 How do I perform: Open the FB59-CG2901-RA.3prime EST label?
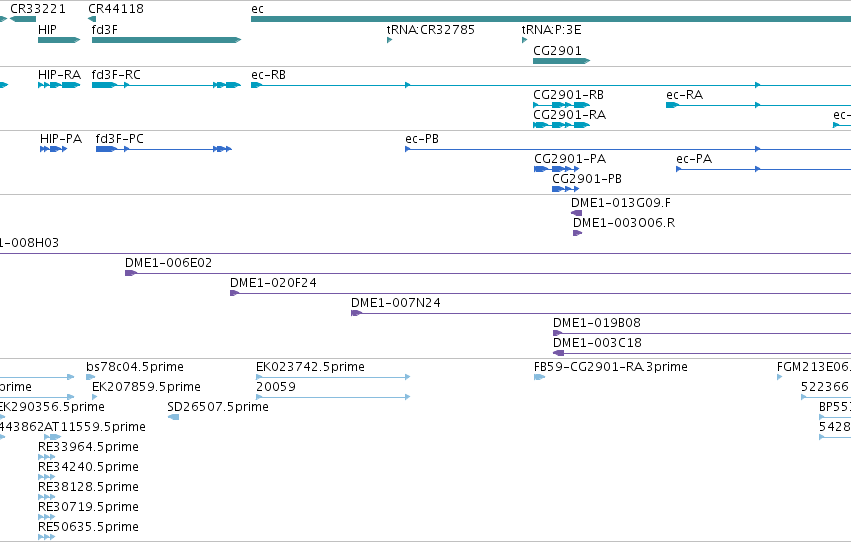611,367
